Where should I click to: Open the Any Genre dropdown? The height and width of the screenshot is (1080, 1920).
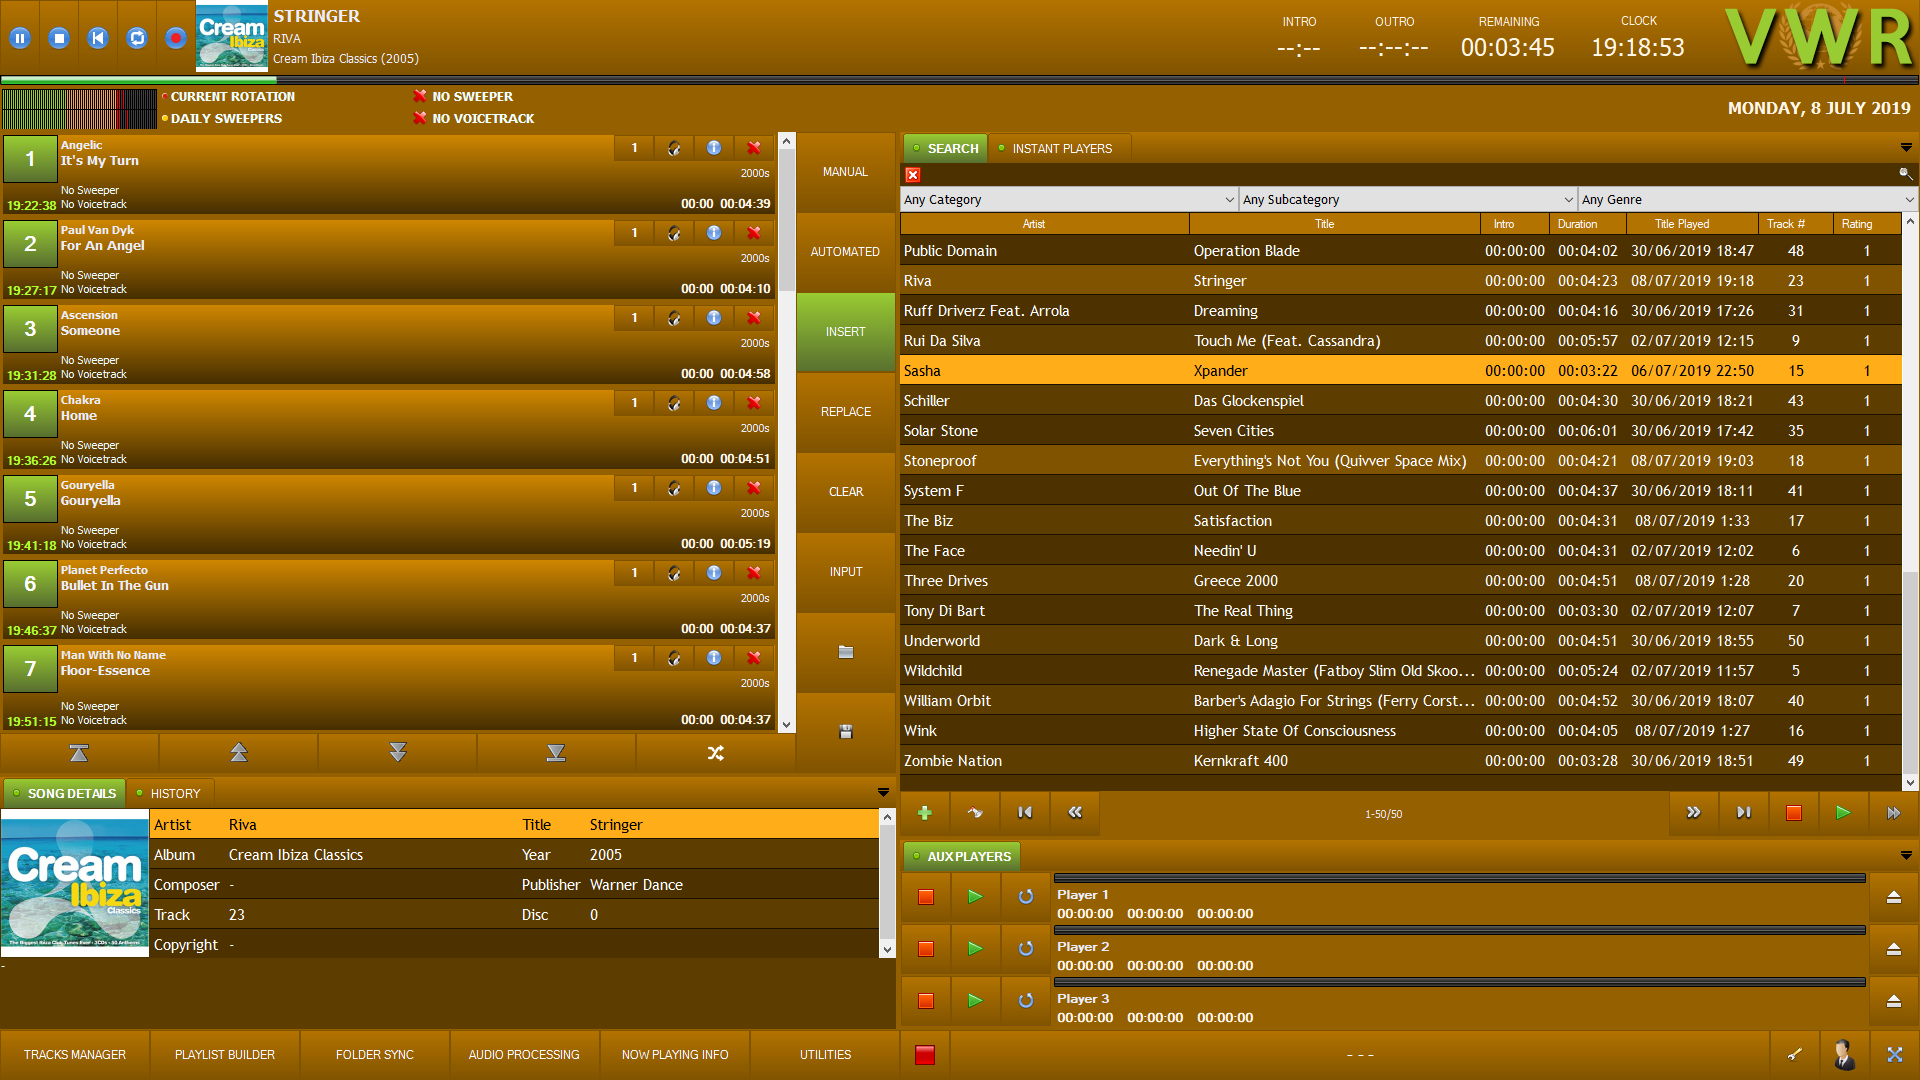pos(1748,200)
